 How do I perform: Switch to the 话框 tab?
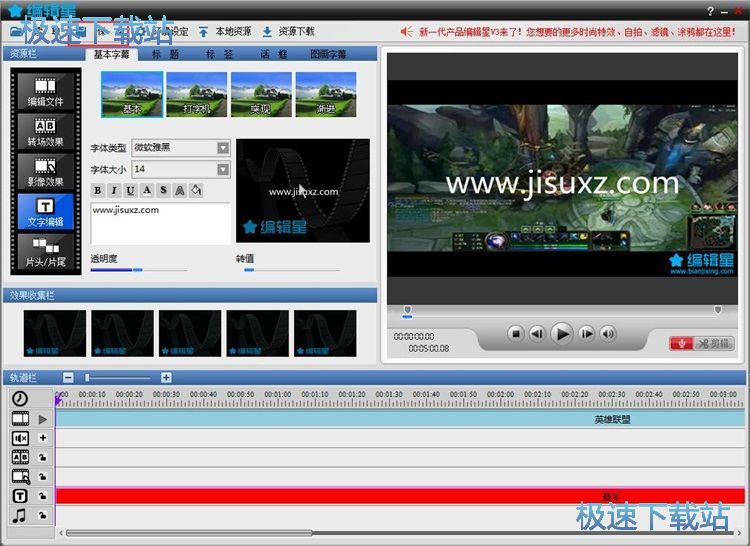(x=274, y=54)
